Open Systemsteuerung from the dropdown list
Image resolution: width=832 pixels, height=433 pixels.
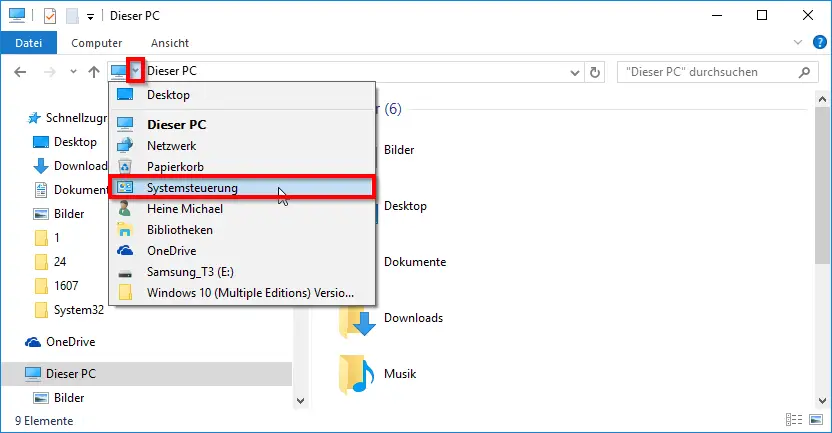pyautogui.click(x=242, y=188)
